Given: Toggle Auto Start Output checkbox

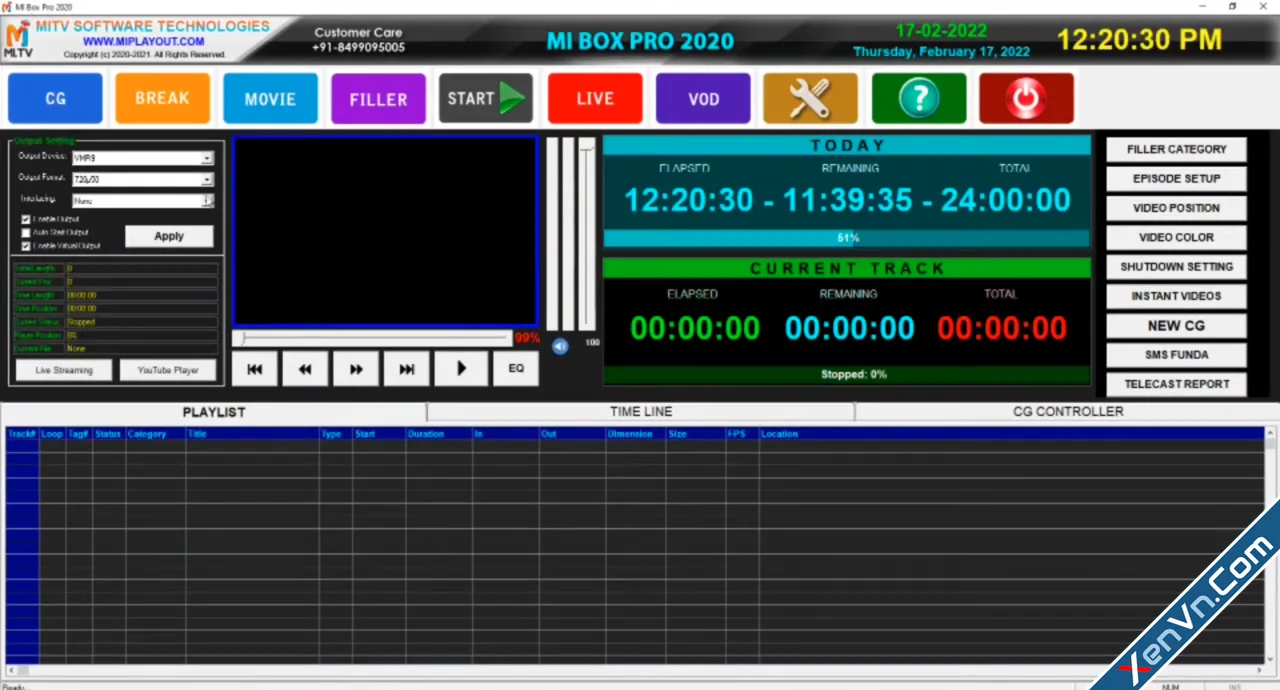Looking at the screenshot, I should coord(26,232).
